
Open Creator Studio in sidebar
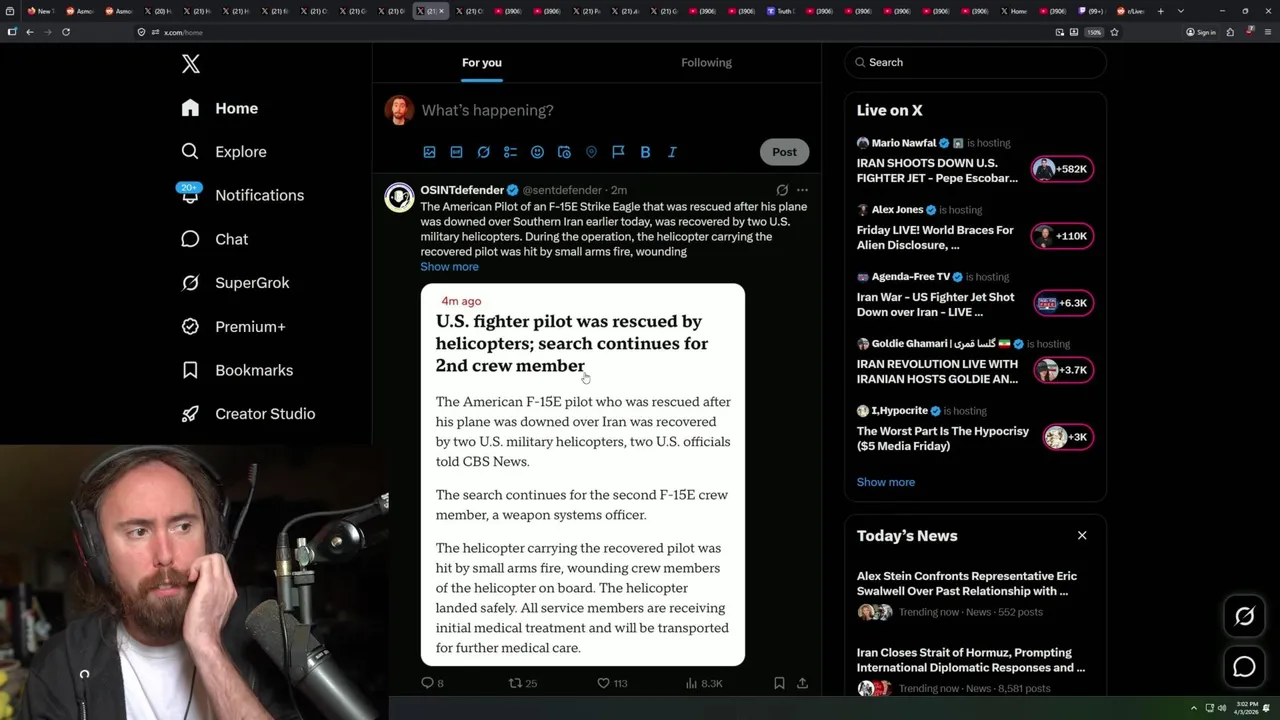point(248,414)
